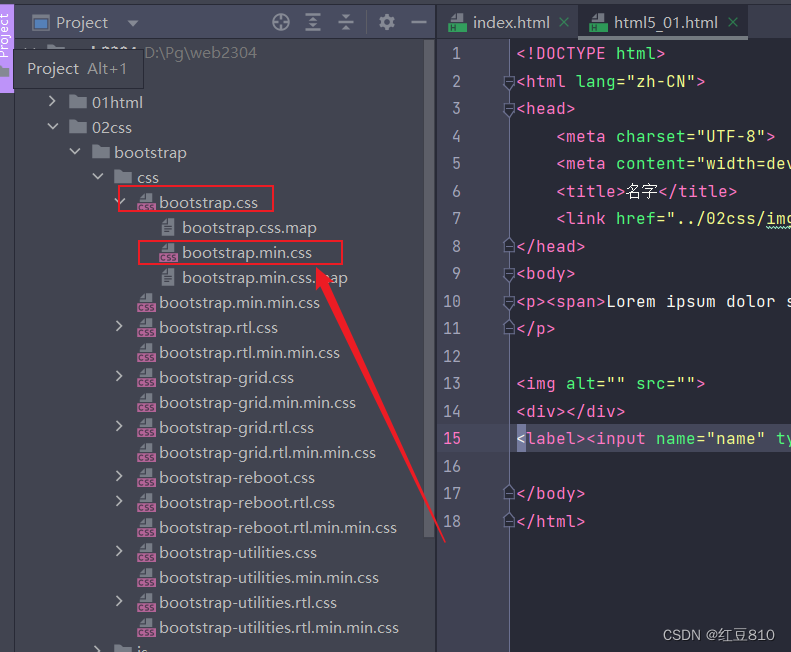Select bootstrap.rtl.css file name
Viewport: 791px width, 652px height.
coord(218,328)
